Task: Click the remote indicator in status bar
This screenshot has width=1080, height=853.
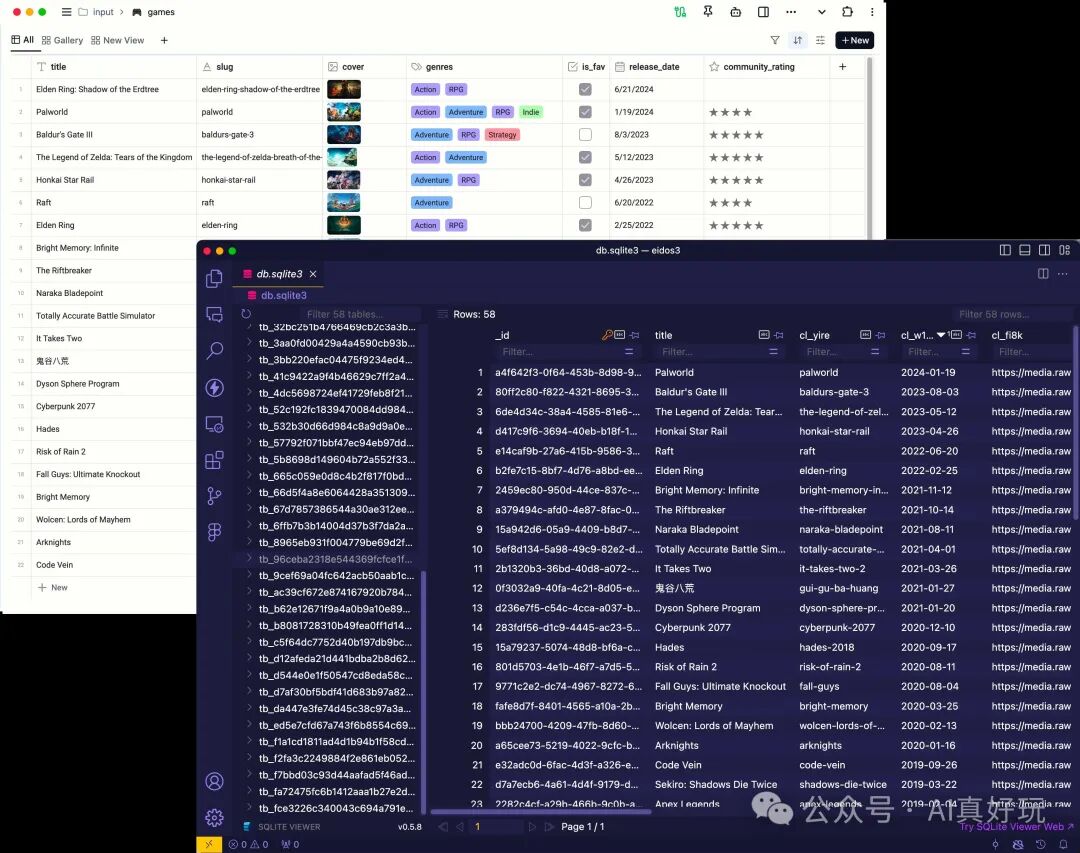Action: [209, 844]
